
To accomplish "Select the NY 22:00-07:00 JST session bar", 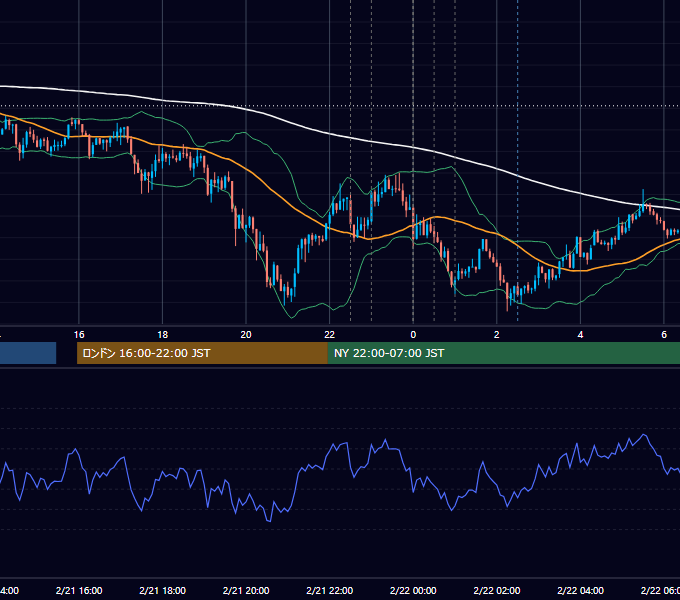I will pos(503,353).
